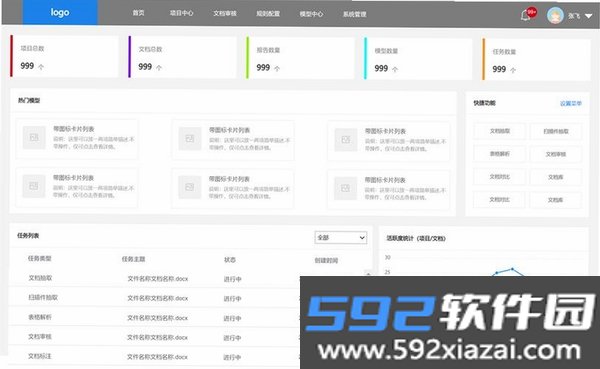The width and height of the screenshot is (600, 369).
Task: Click image placeholder icon of top-middle model card
Action: (x=190, y=139)
